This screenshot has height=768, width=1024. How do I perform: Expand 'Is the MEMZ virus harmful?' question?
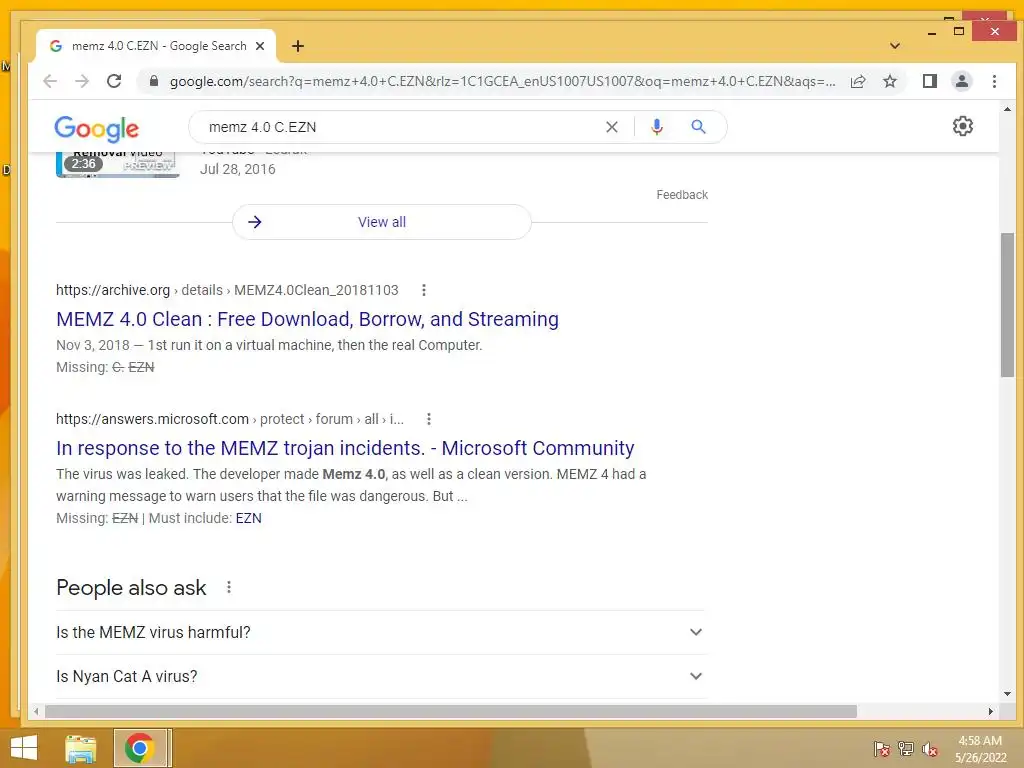381,632
